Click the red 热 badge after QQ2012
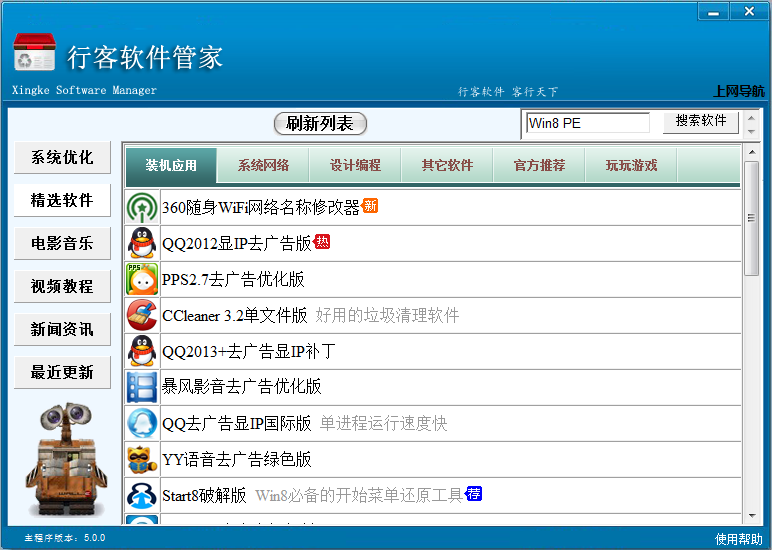The image size is (772, 550). click(322, 241)
